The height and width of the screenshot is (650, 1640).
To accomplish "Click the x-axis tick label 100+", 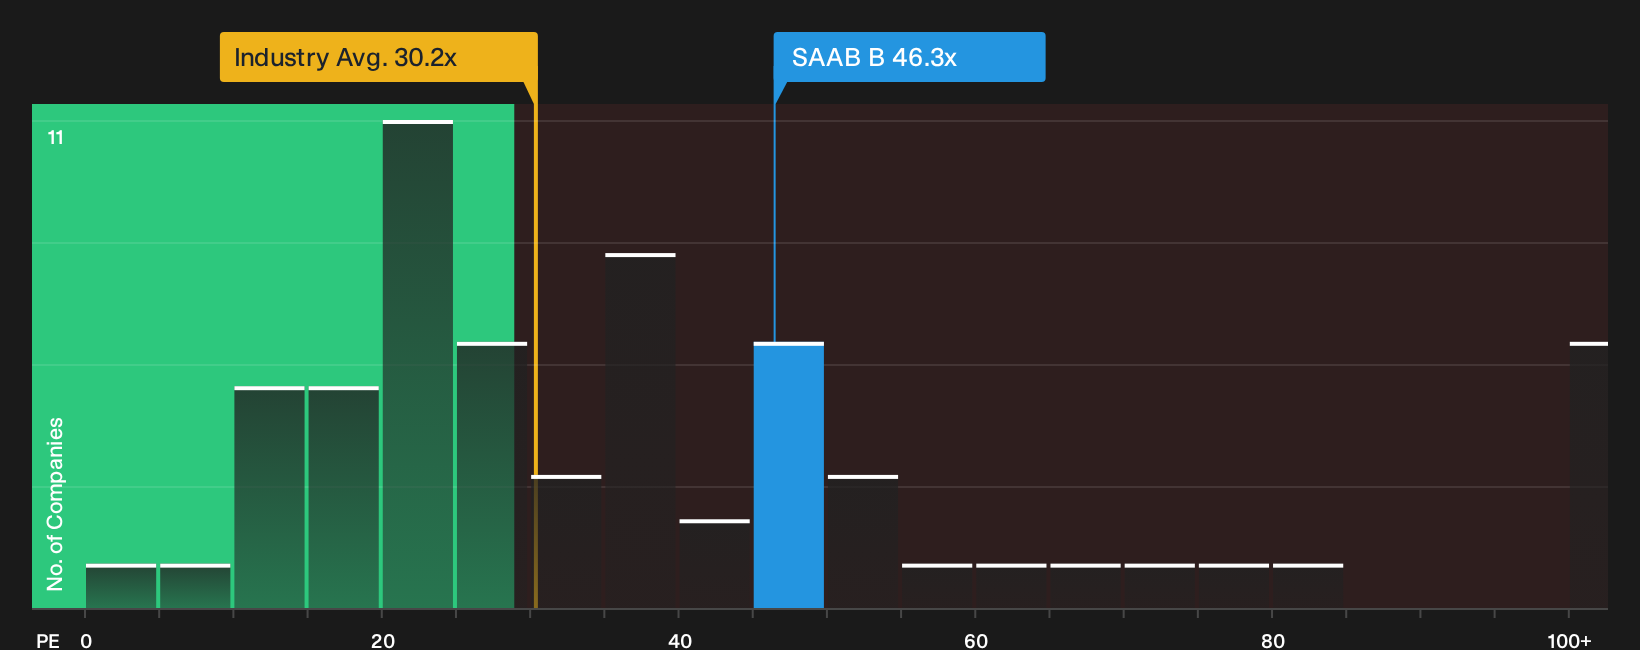I will [x=1569, y=641].
